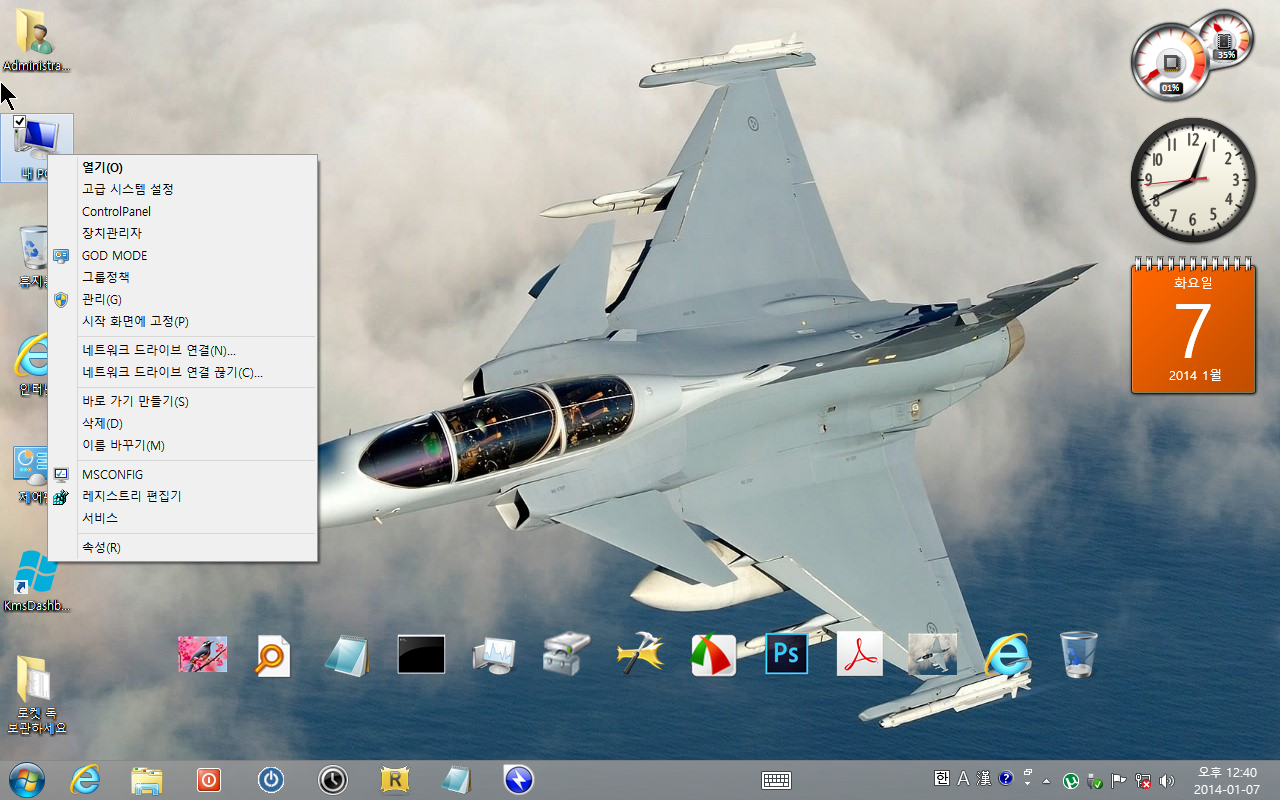
Task: Open the on-screen keyboard from taskbar
Action: click(777, 780)
